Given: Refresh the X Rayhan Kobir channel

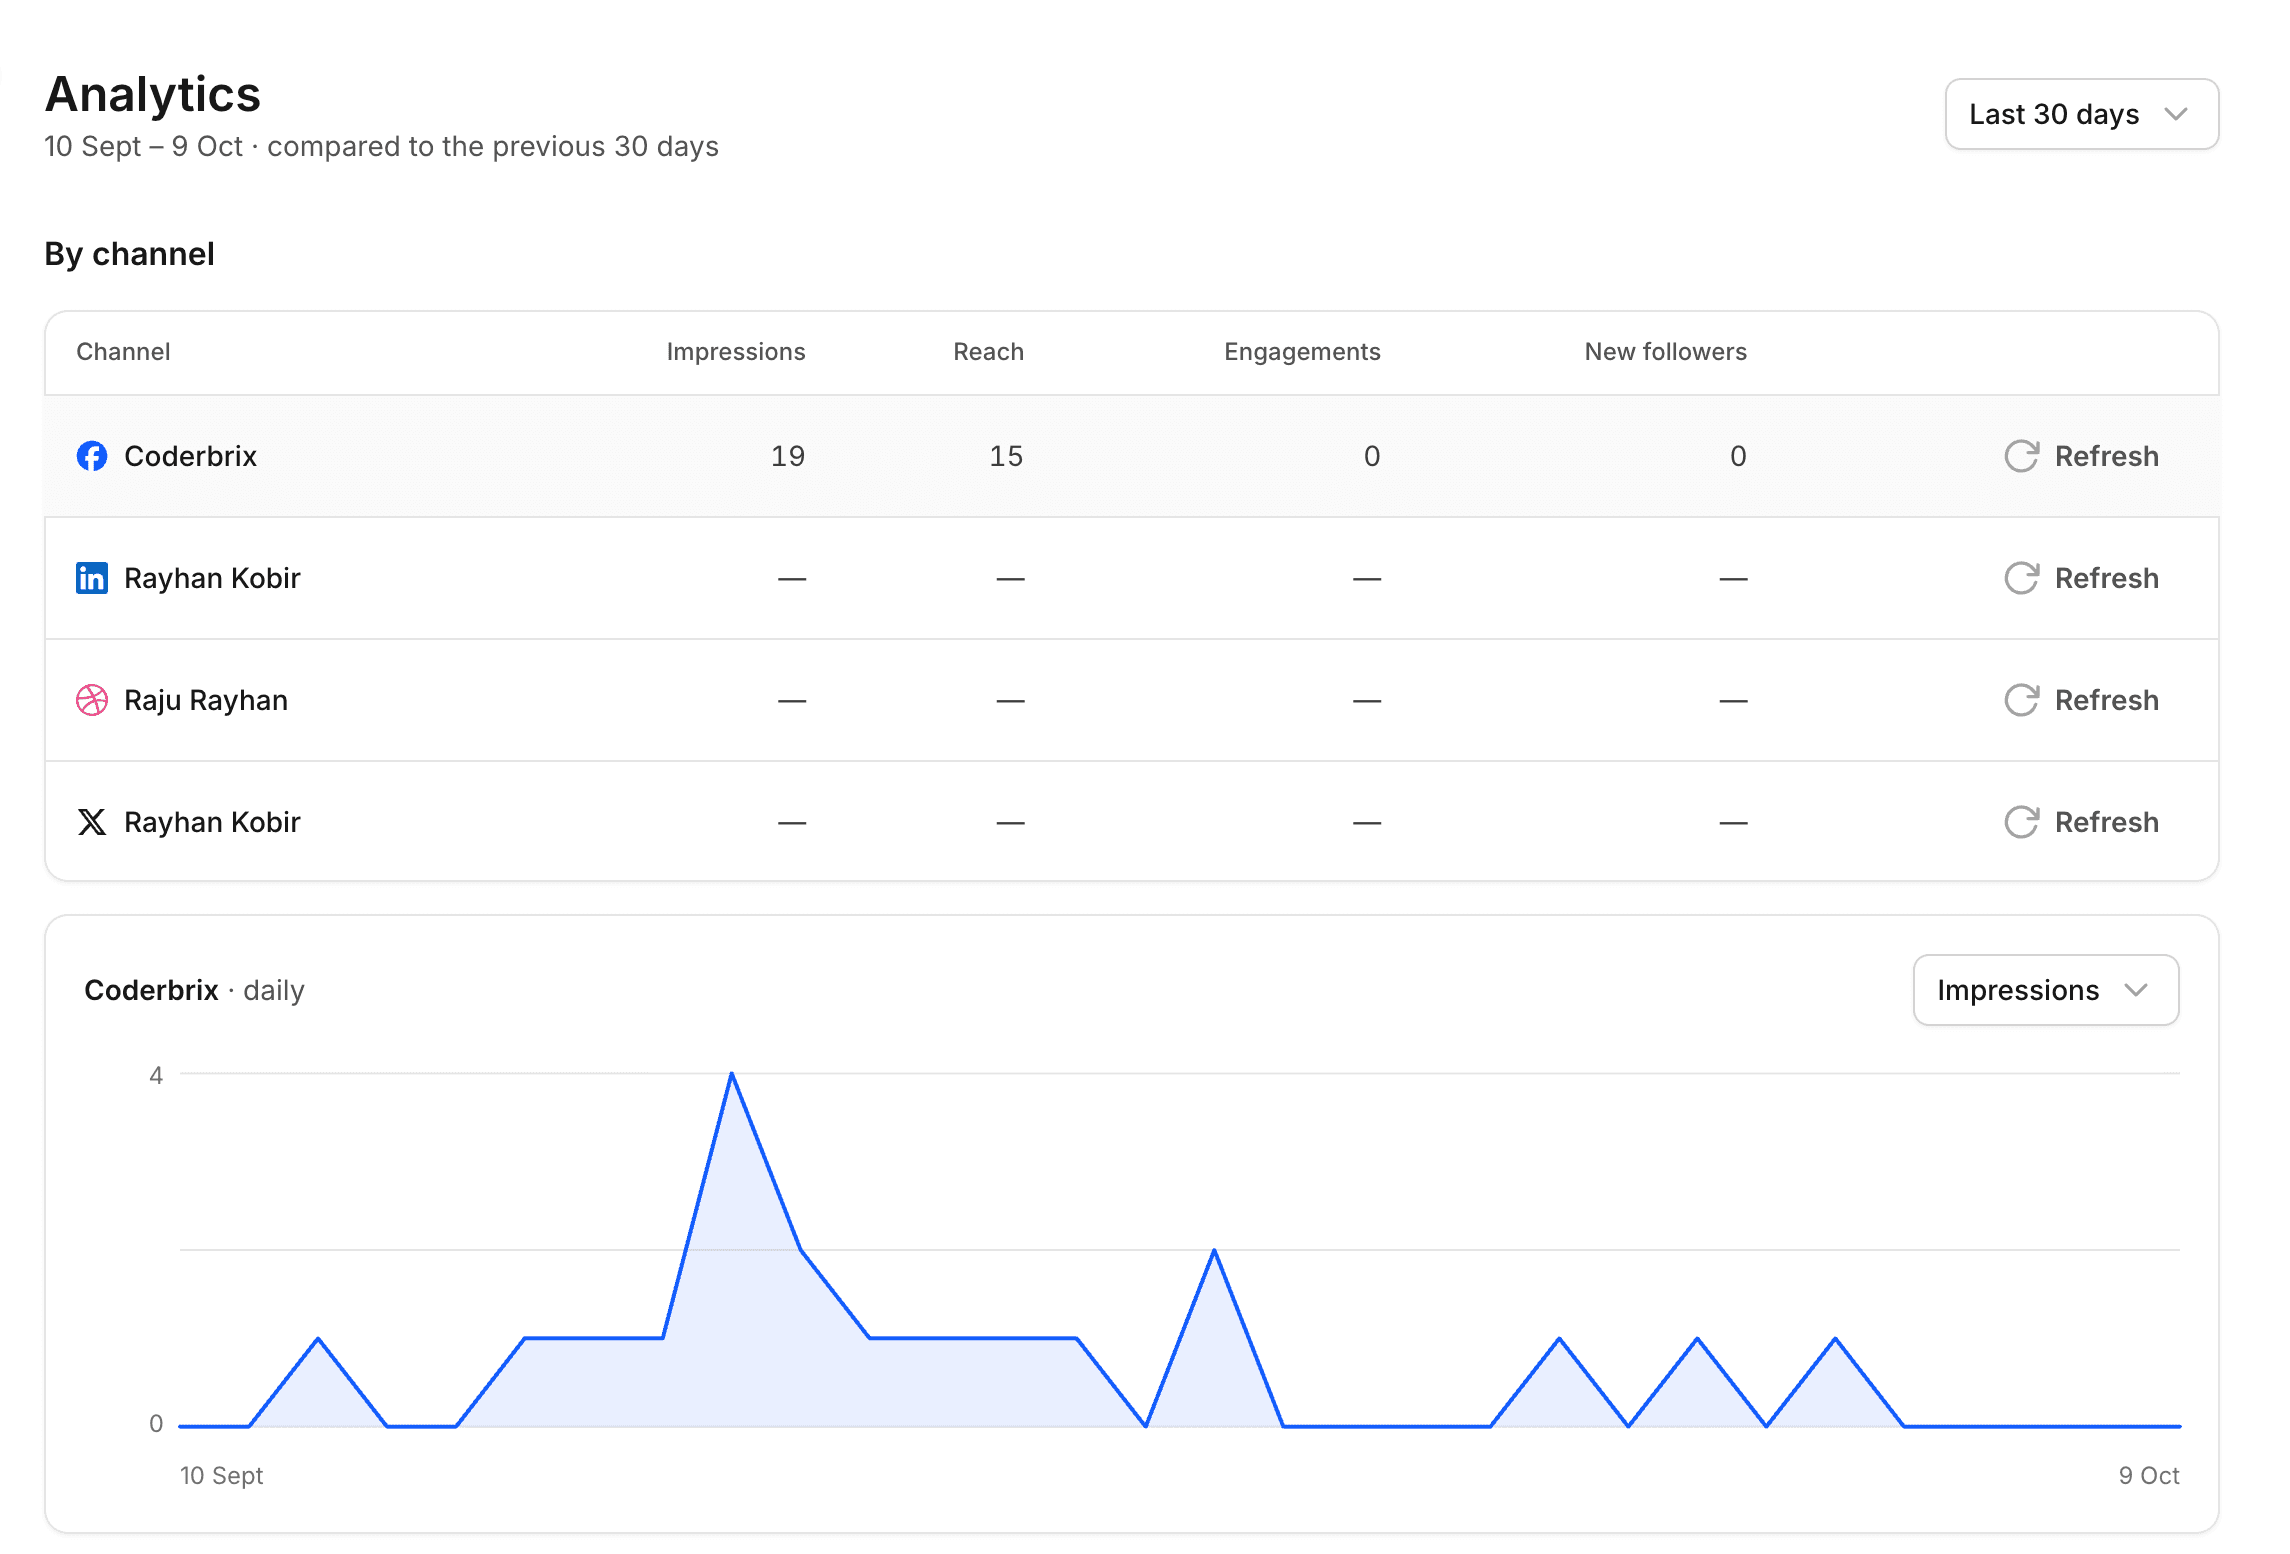Looking at the screenshot, I should tap(2082, 822).
